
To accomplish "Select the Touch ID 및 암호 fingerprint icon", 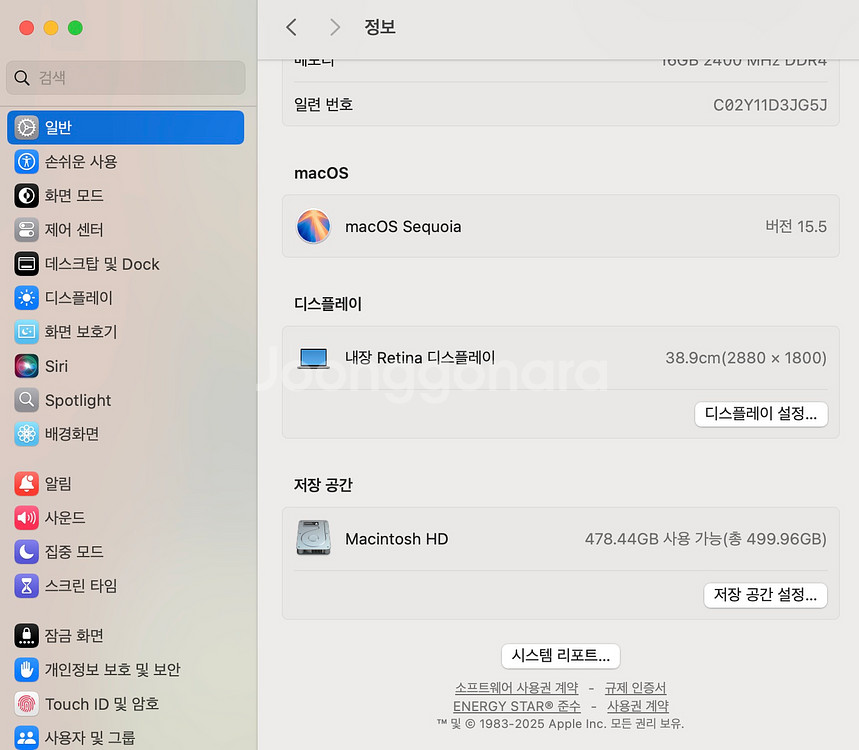I will coord(26,703).
